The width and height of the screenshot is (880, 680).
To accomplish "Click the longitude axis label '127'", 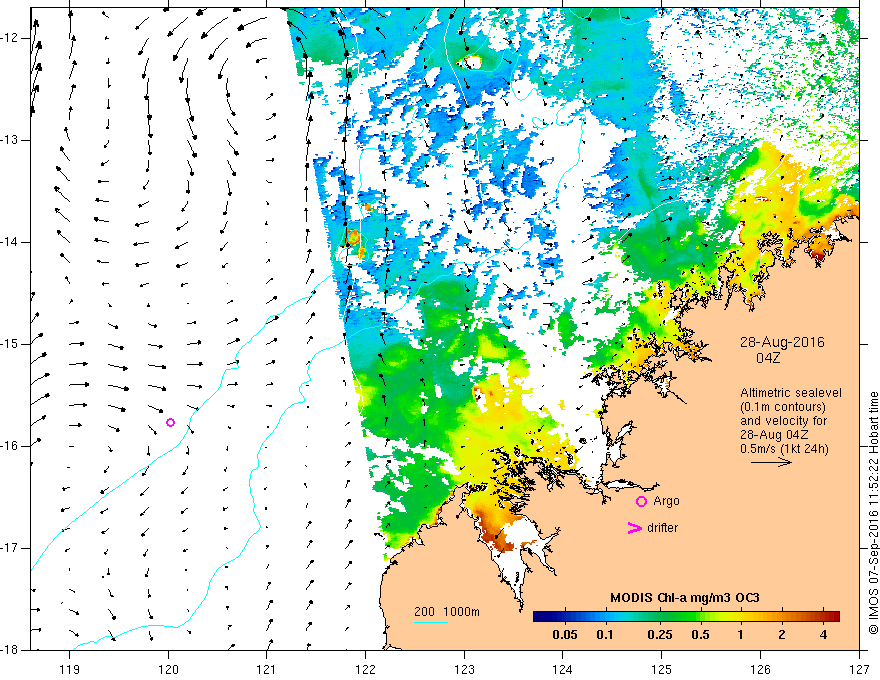I will coord(859,670).
